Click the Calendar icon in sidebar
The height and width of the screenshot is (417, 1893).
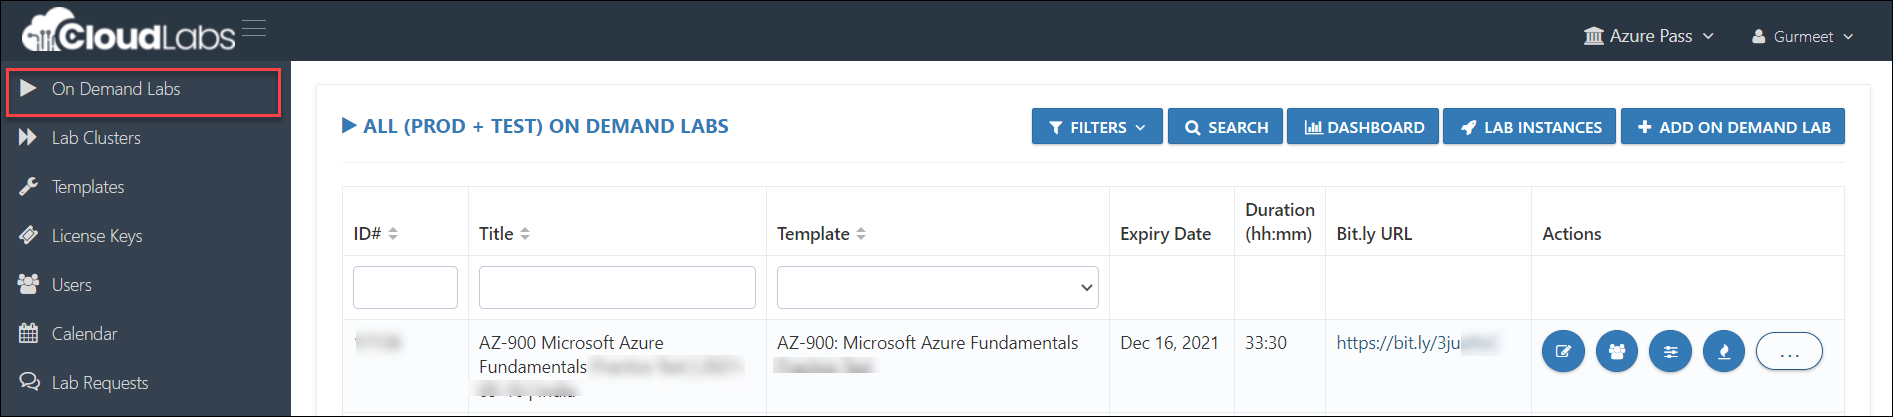pos(28,333)
